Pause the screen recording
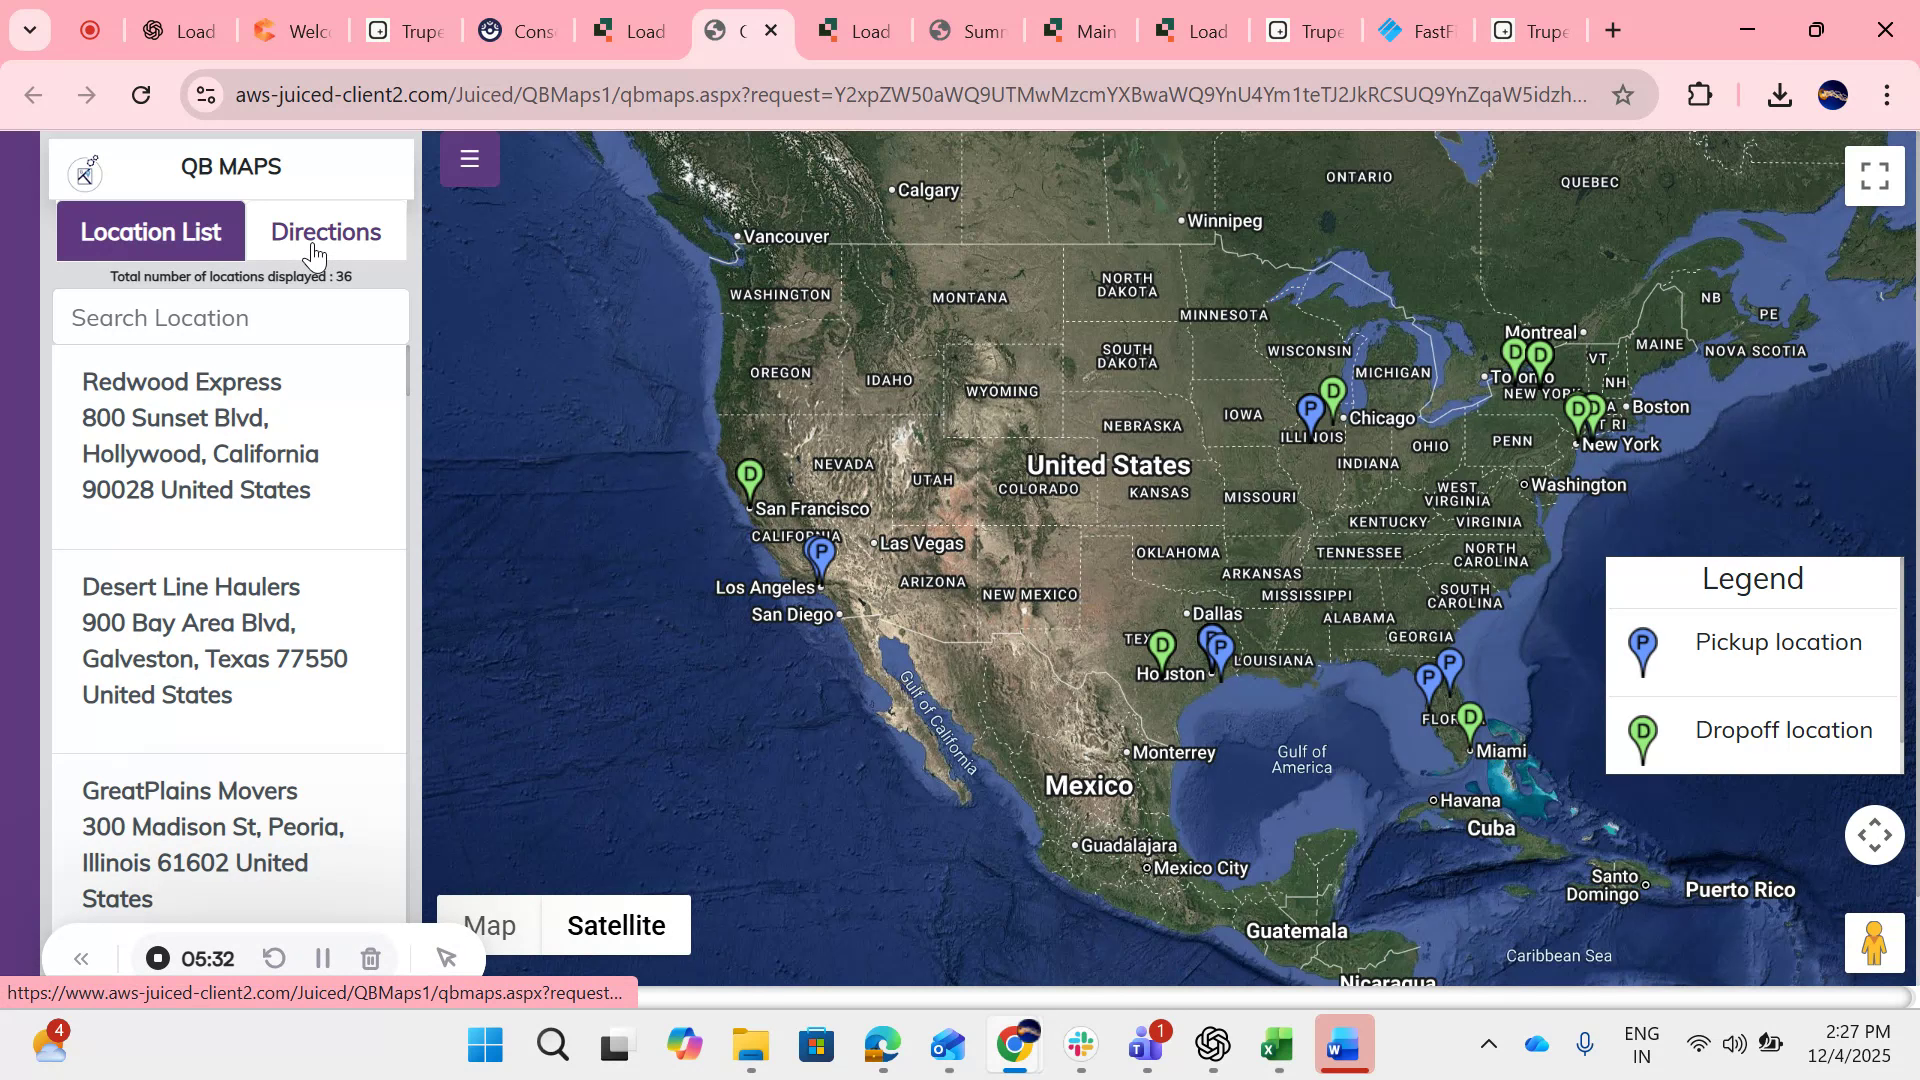The width and height of the screenshot is (1920, 1080). click(322, 958)
